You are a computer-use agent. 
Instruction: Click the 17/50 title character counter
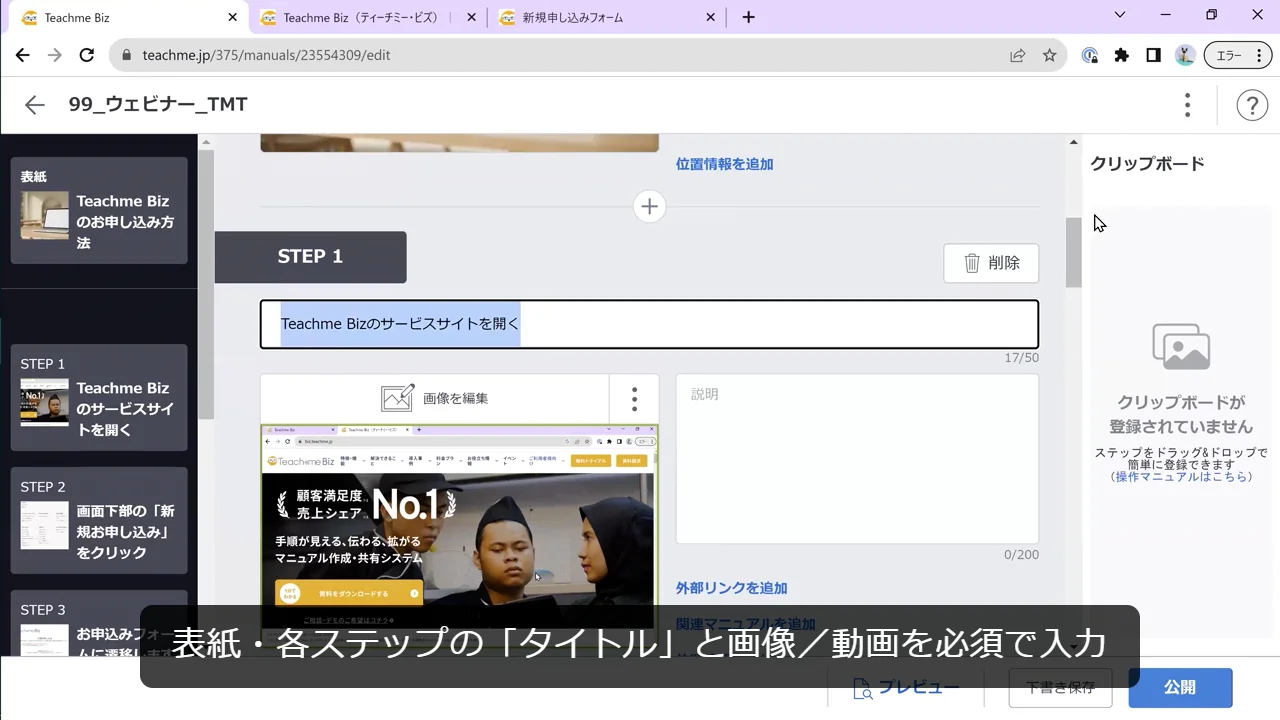tap(1022, 358)
